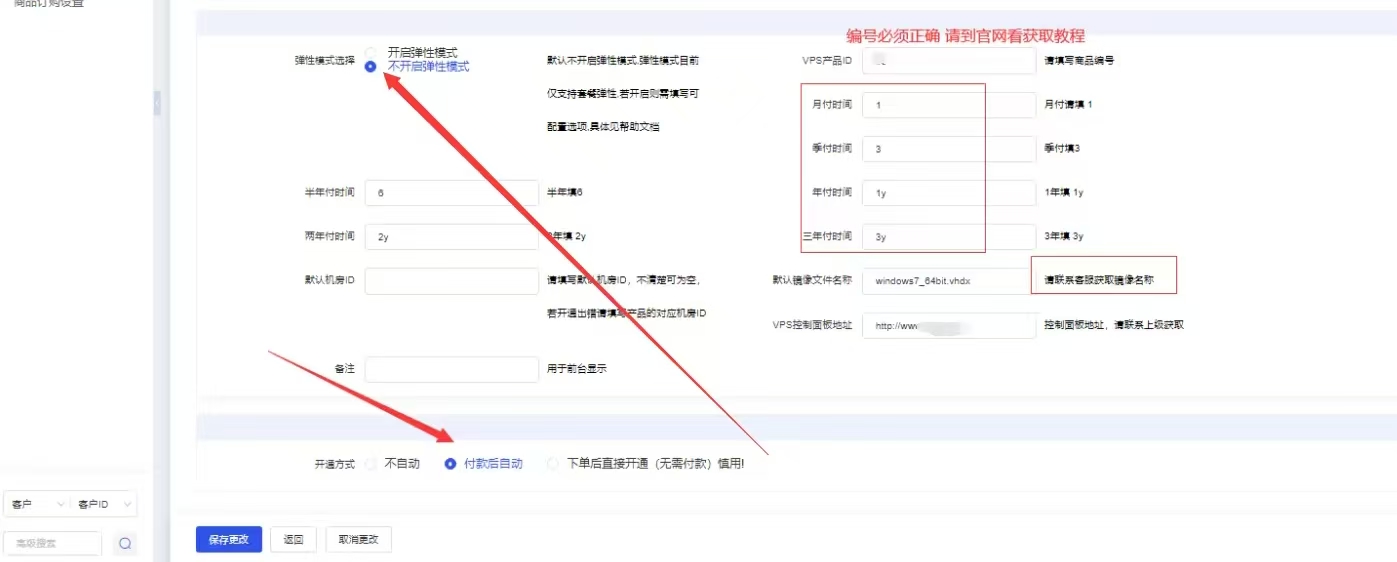
Task: Choose 付款后自动 provisioning option
Action: [x=450, y=464]
